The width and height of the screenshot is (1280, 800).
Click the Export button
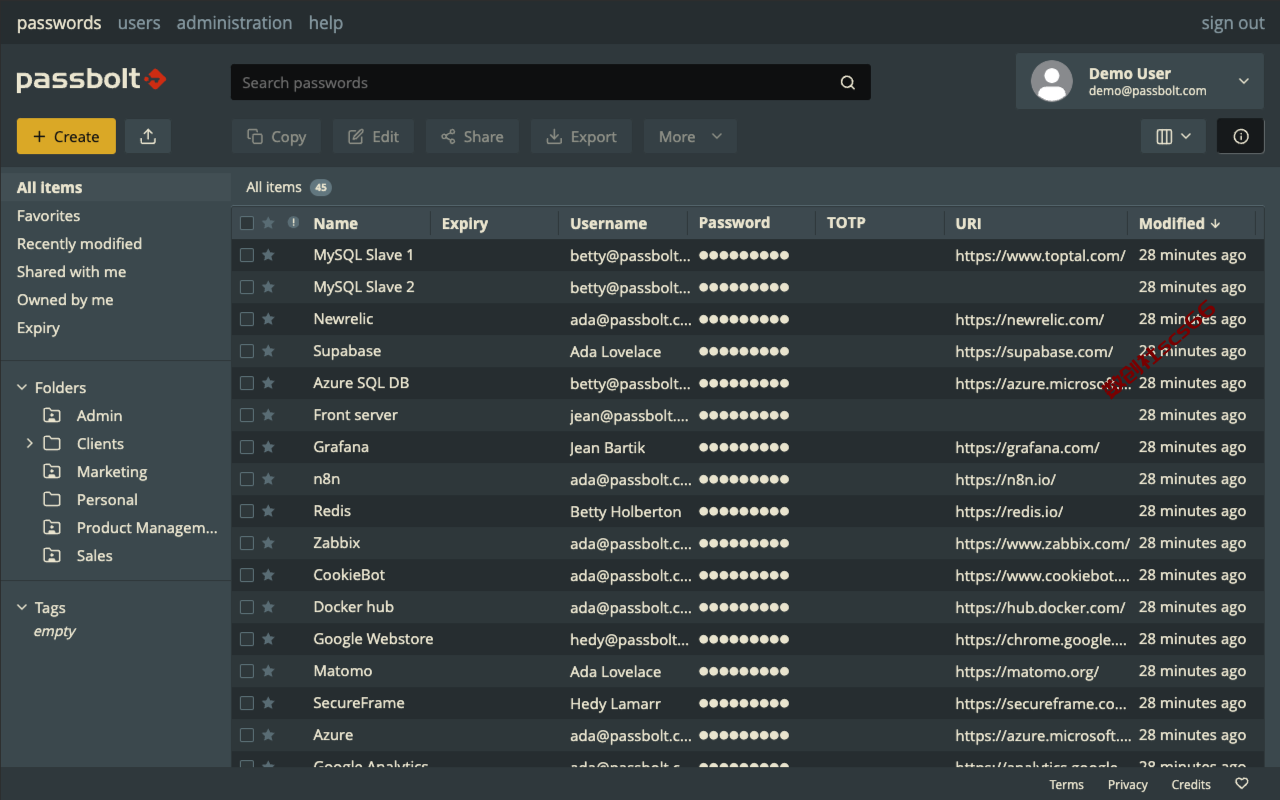point(581,137)
